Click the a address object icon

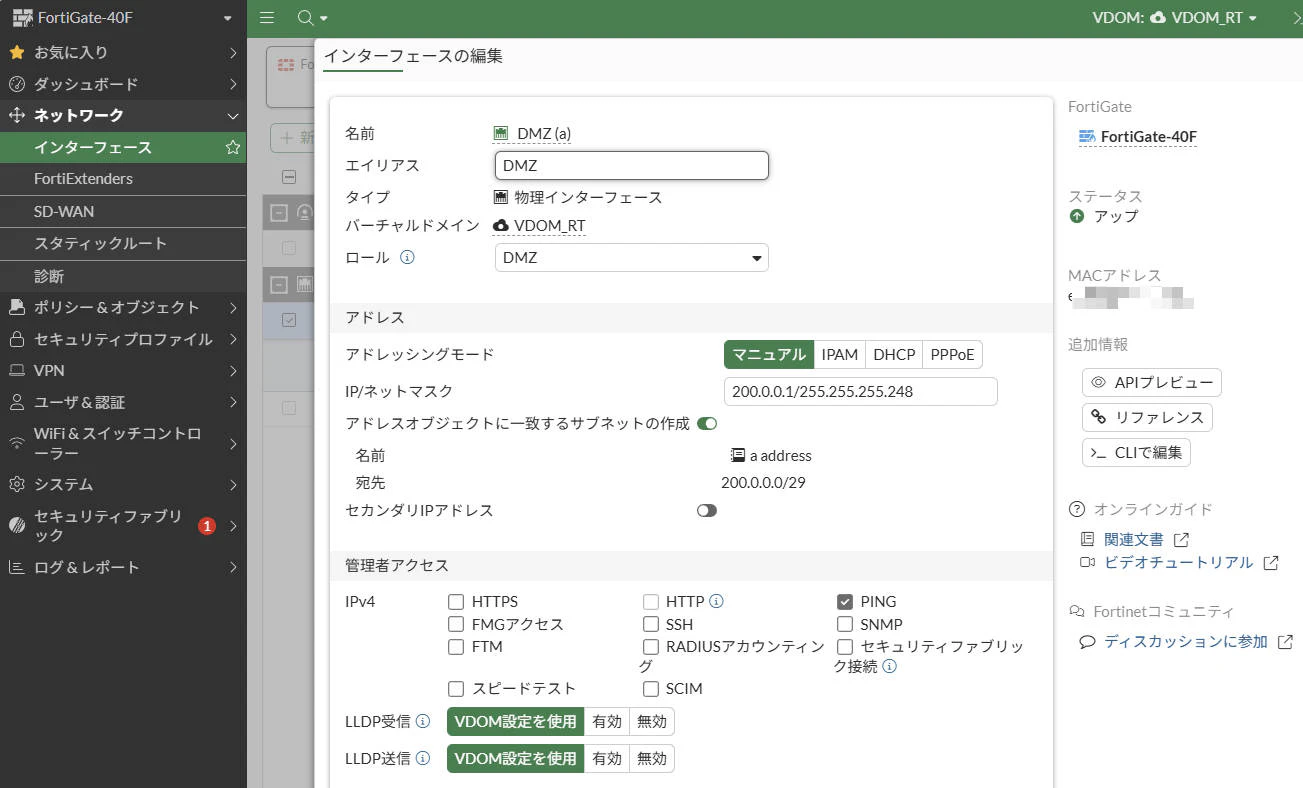click(738, 455)
